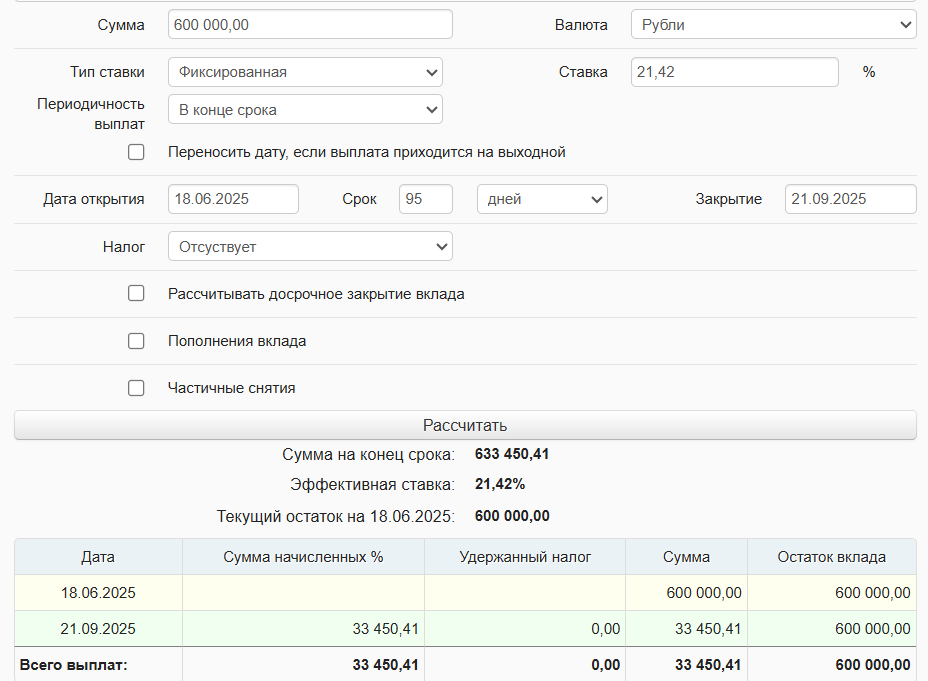Viewport: 928px width, 681px height.
Task: Click the Сумма deposit amount field
Action: click(x=310, y=25)
